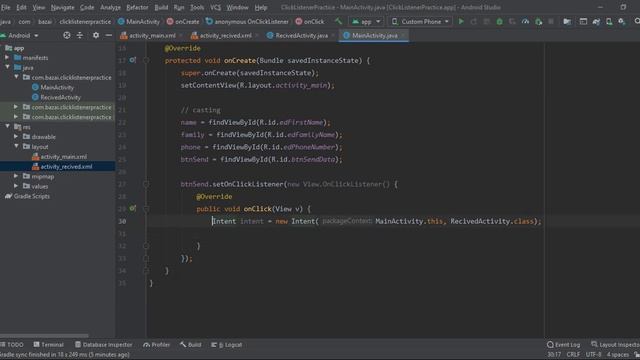Screen dimensions: 640x360
Task: Run the app with green play button
Action: click(x=461, y=21)
